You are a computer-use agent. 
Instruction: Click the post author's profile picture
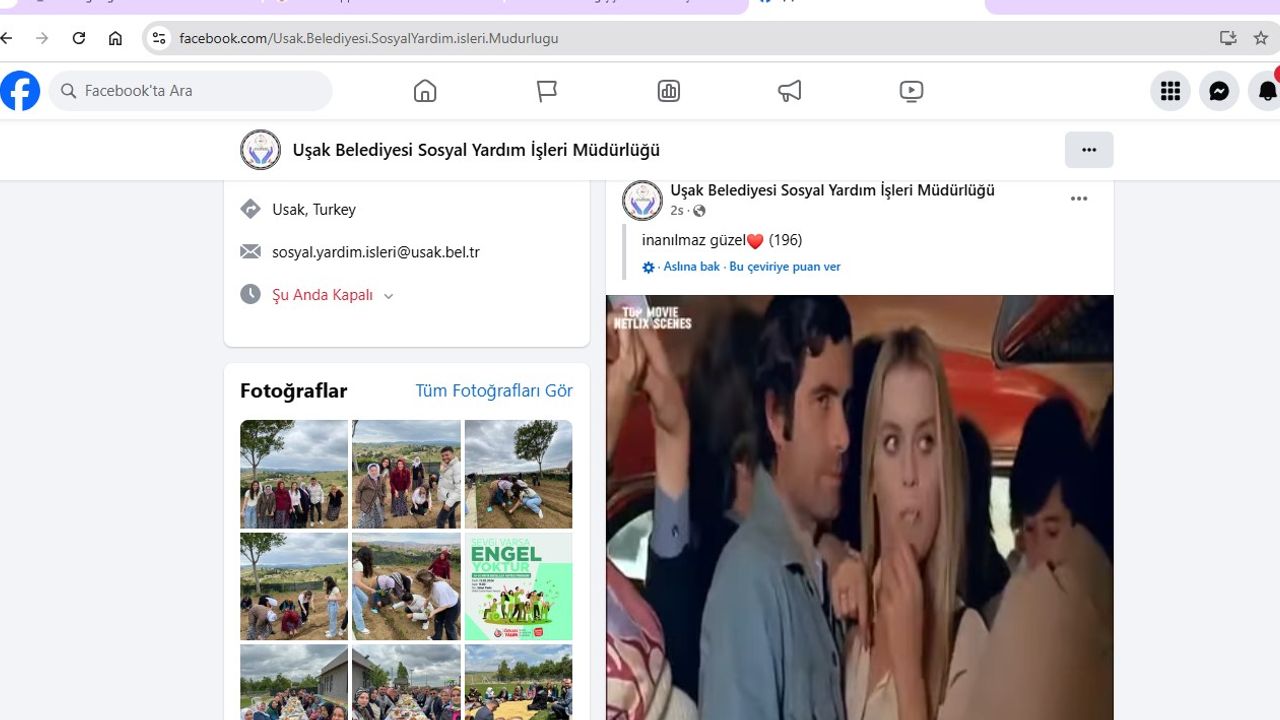click(642, 200)
